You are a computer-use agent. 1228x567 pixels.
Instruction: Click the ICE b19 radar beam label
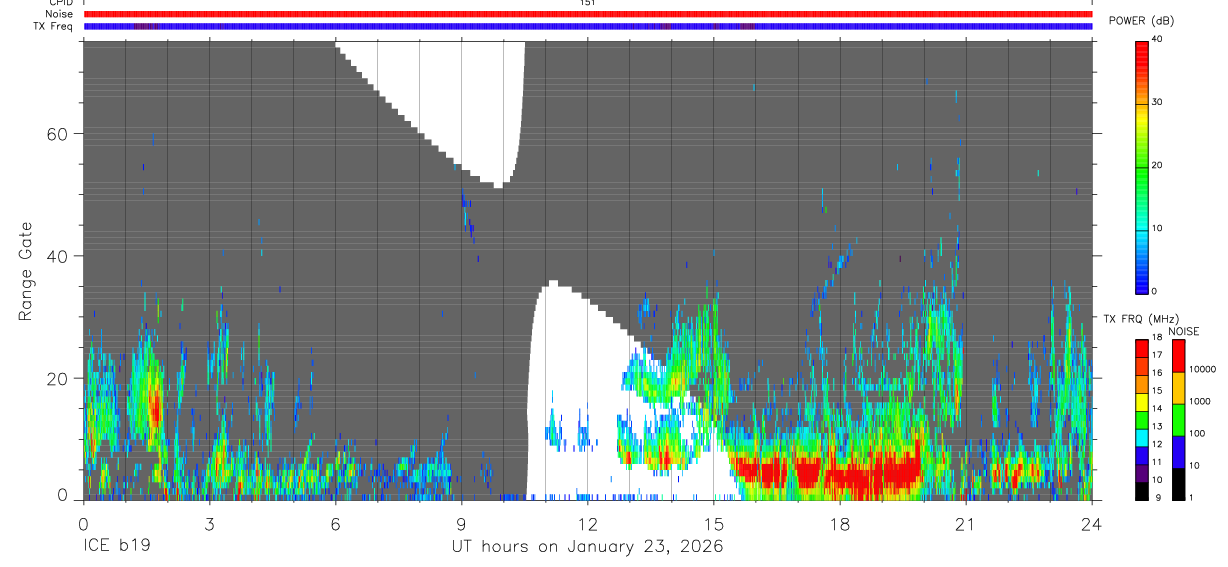(115, 547)
